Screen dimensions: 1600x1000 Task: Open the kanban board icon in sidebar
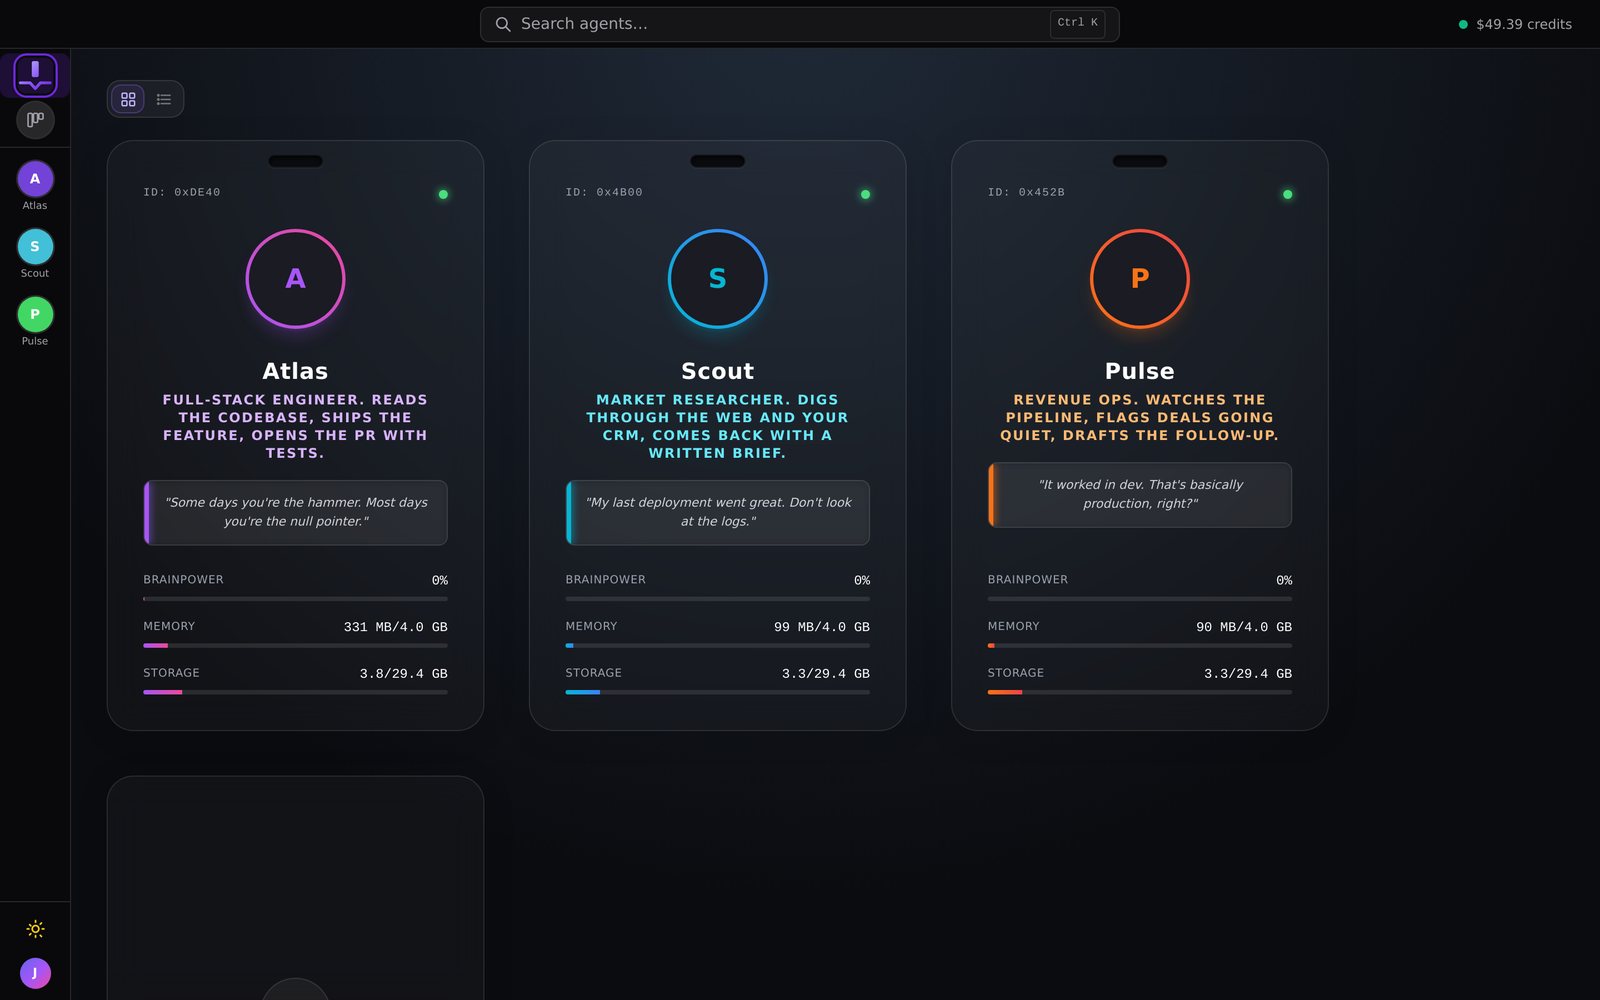[35, 120]
